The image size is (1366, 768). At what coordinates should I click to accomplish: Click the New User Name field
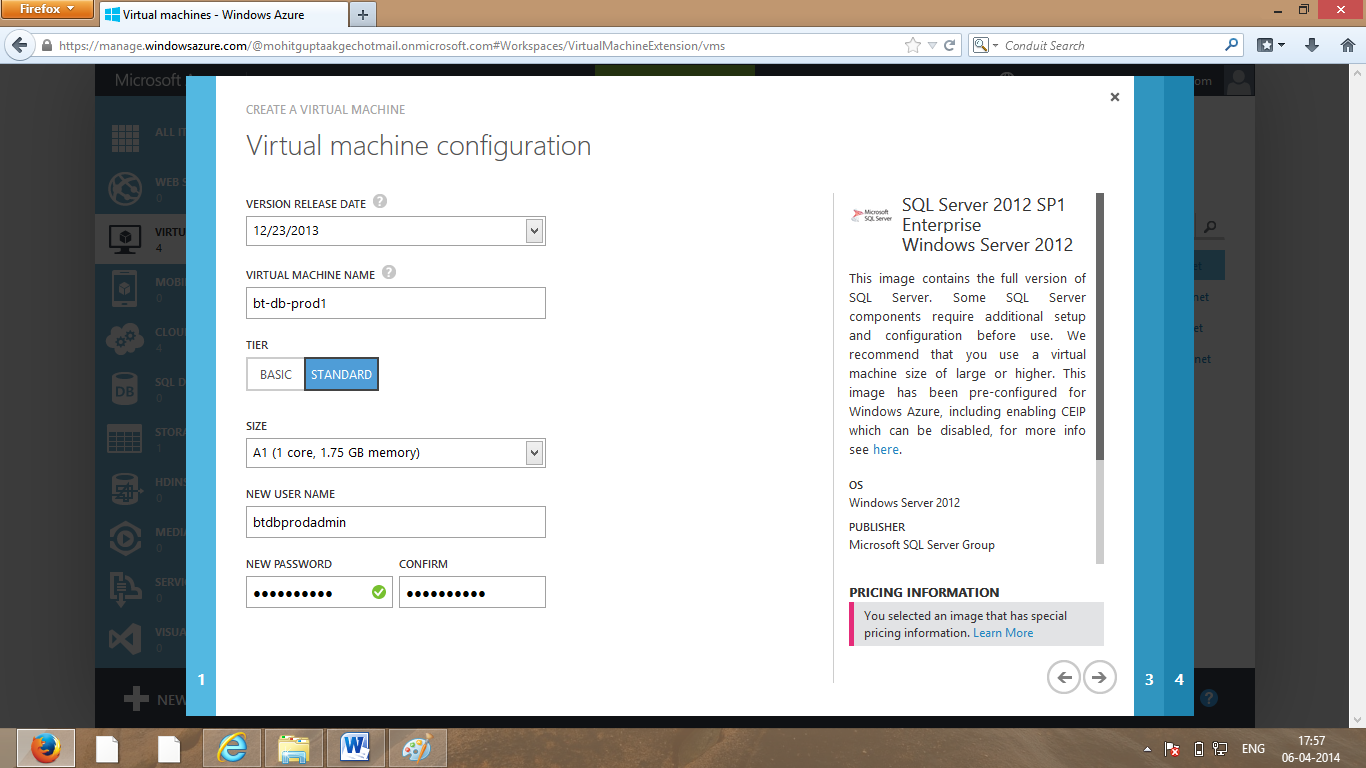(396, 522)
